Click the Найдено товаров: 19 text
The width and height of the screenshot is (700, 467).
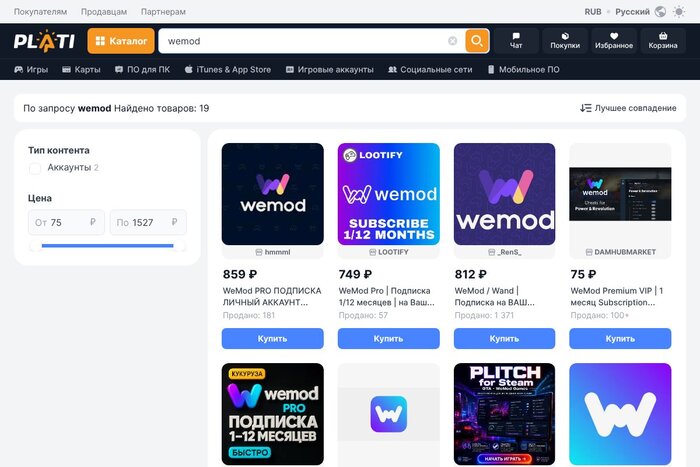pyautogui.click(x=162, y=108)
